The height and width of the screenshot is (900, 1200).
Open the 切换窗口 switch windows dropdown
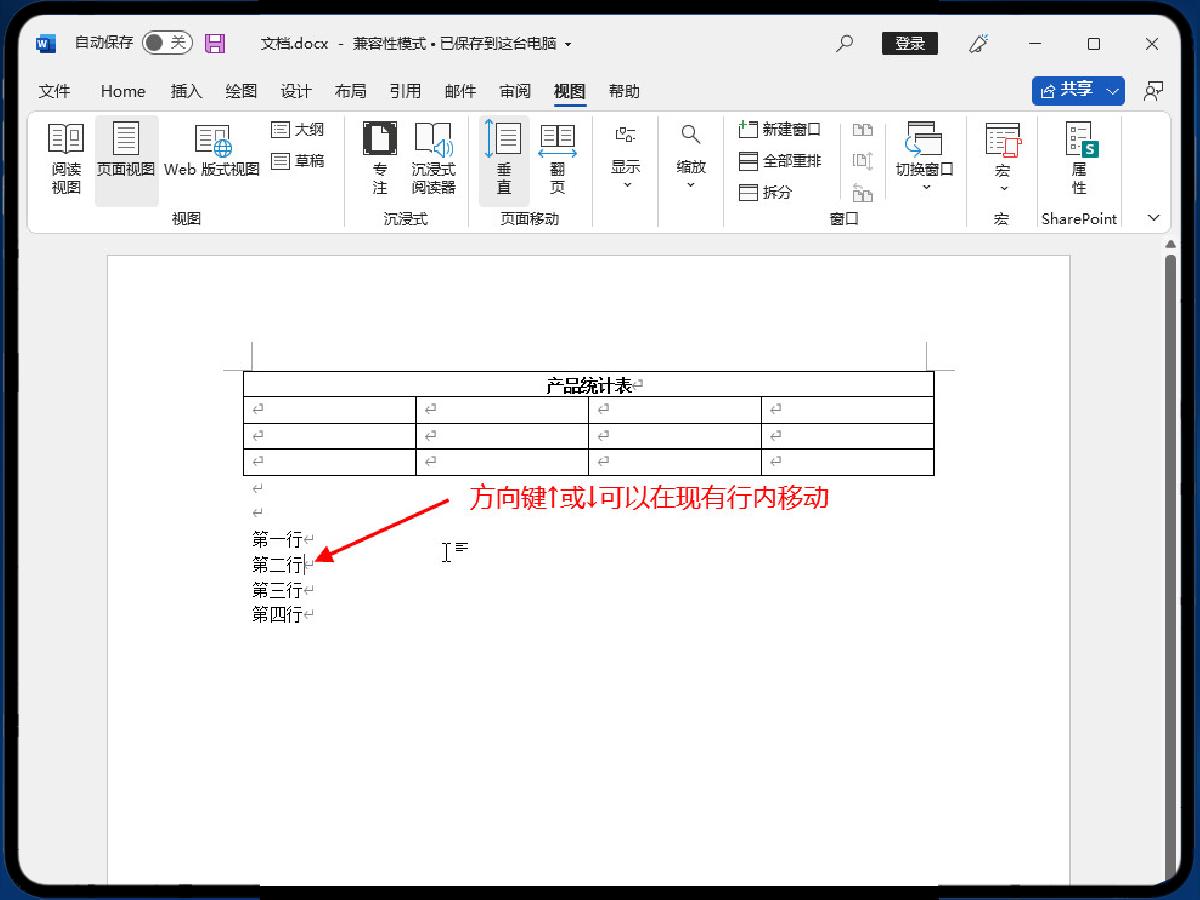pos(924,158)
